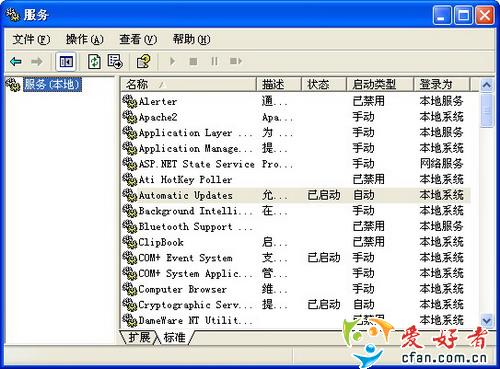Click gear icon beside Application Manage
This screenshot has width=500, height=369.
coord(130,148)
